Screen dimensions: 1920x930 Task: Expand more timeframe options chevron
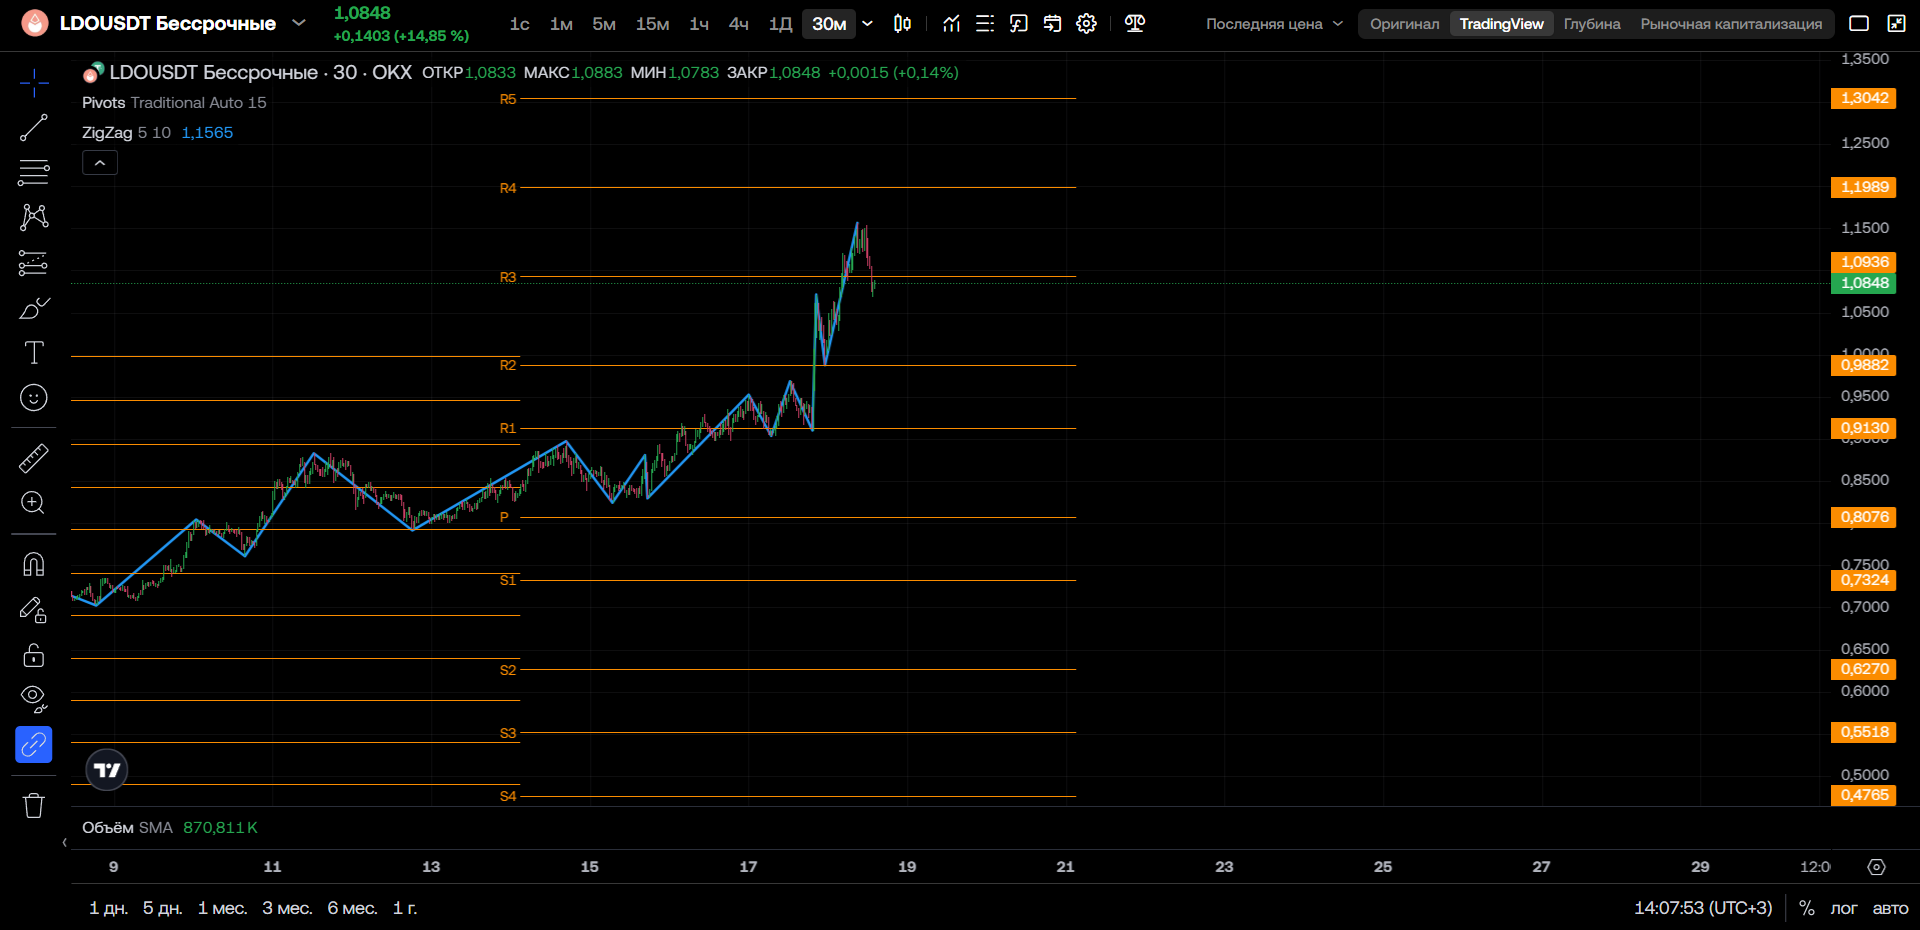pyautogui.click(x=867, y=23)
